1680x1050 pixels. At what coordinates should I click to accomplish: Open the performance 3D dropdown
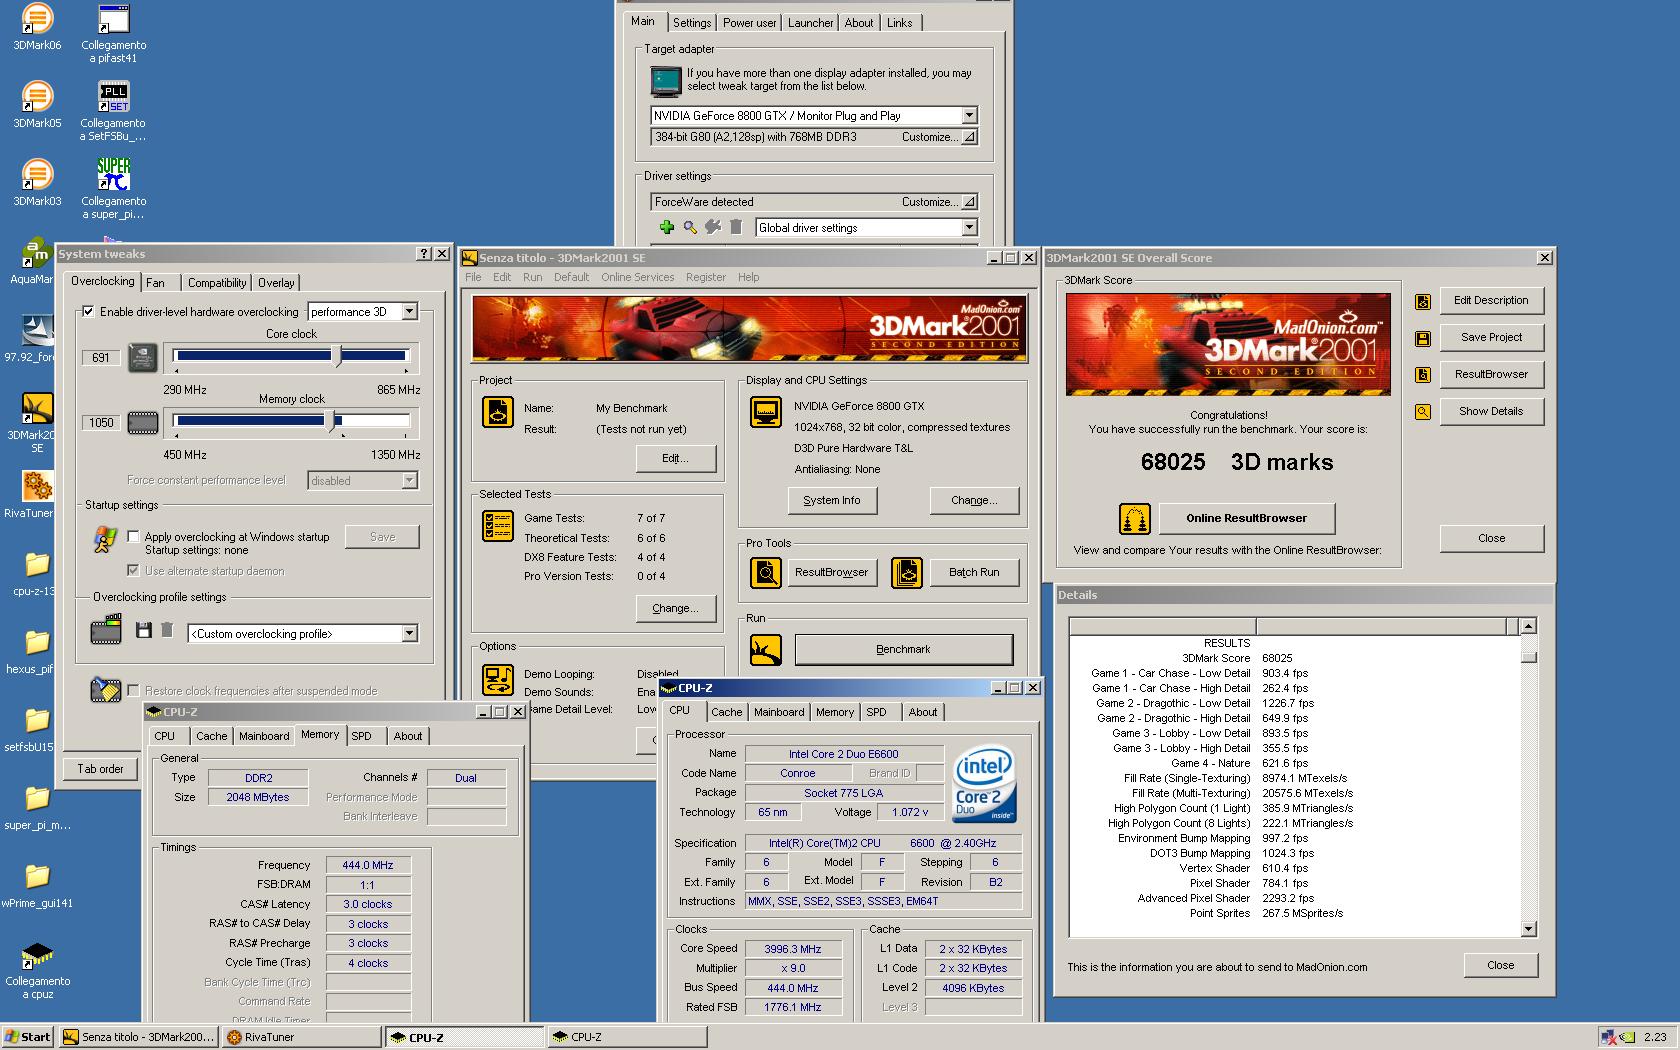coord(410,312)
